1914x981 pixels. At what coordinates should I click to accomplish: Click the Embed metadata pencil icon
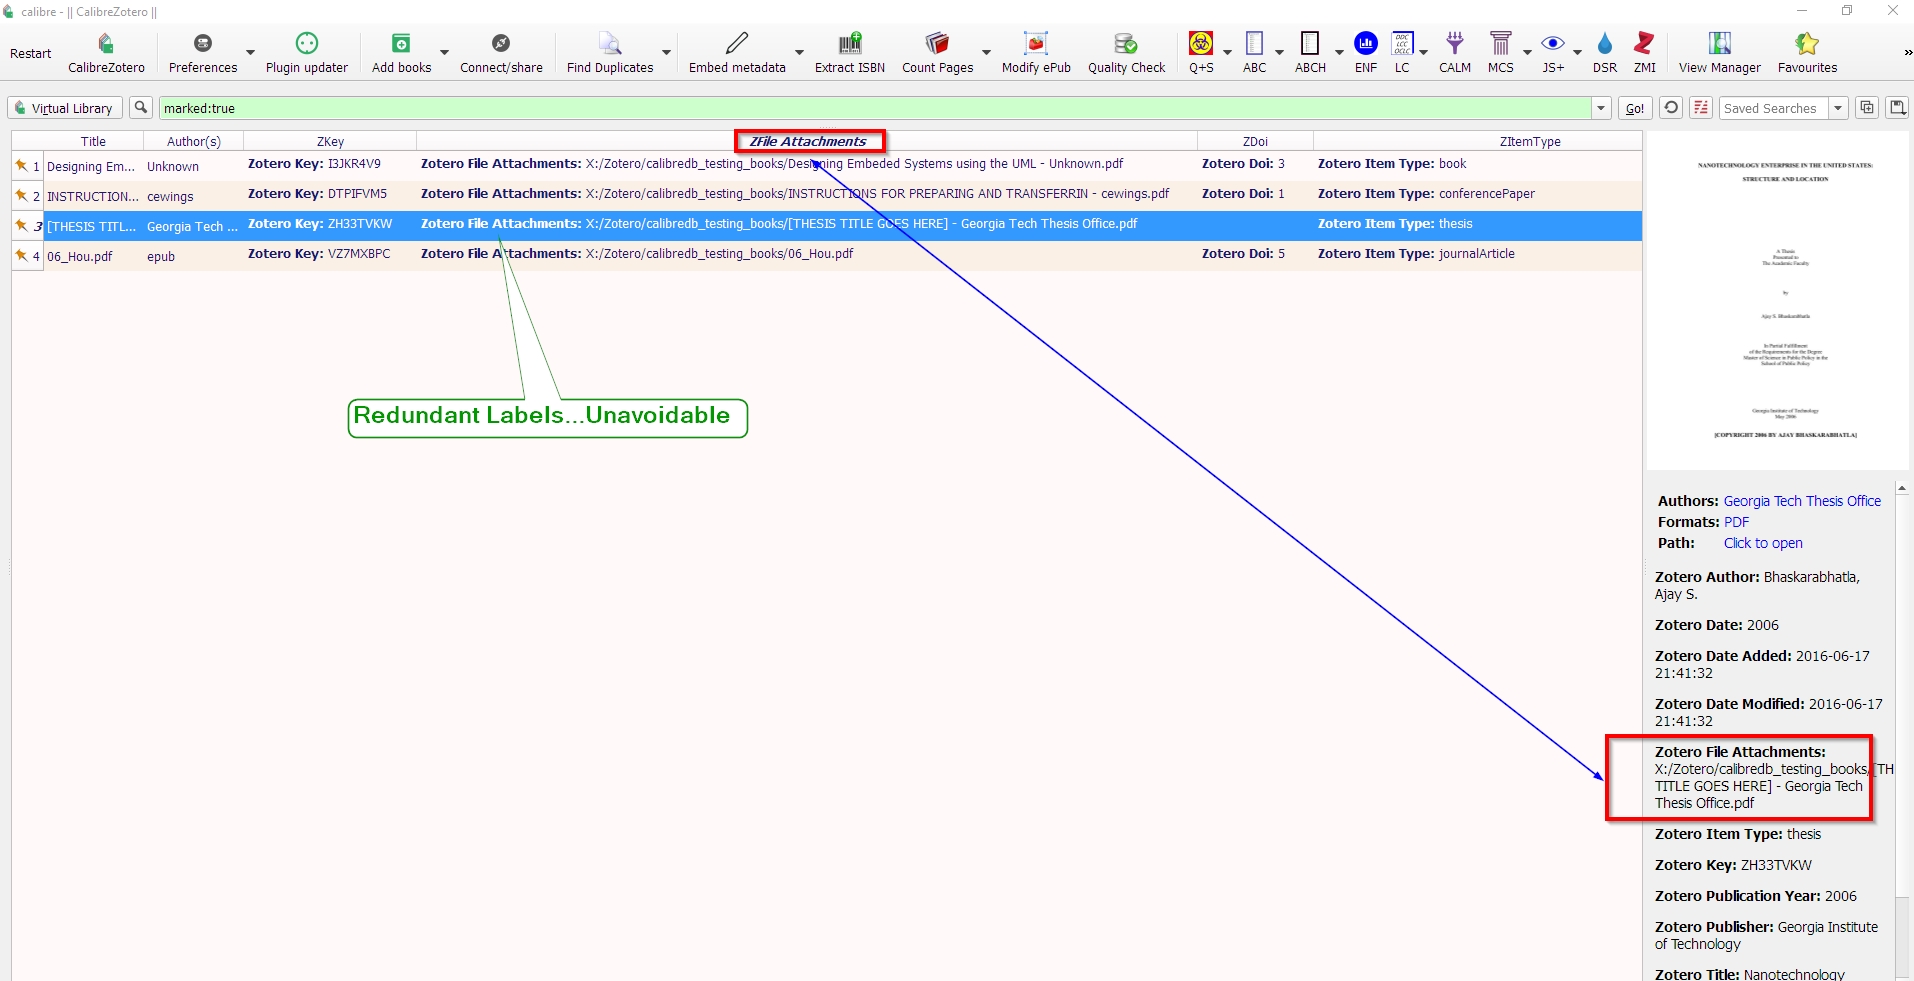tap(737, 43)
